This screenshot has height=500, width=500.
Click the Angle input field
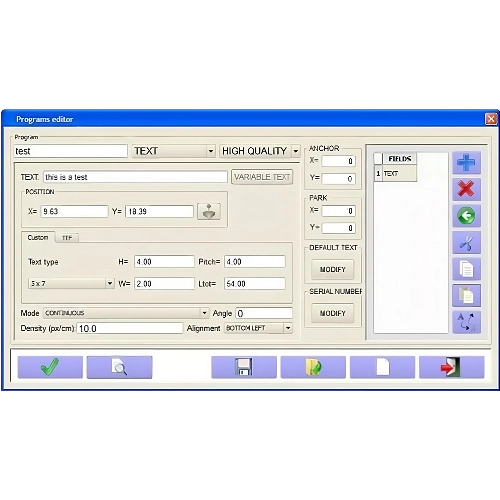point(264,313)
